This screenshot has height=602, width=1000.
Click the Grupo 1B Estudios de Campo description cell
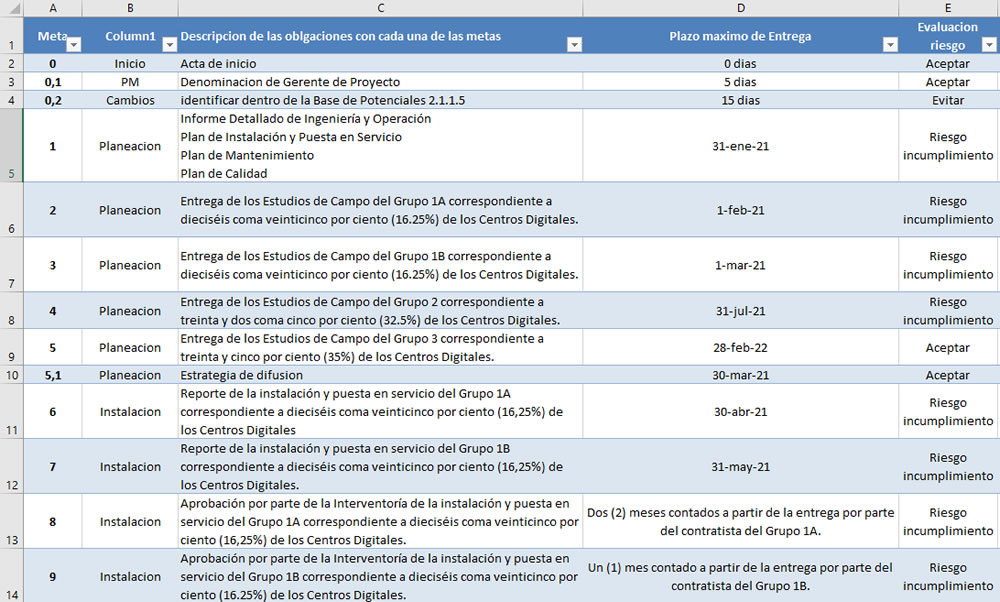pyautogui.click(x=380, y=265)
